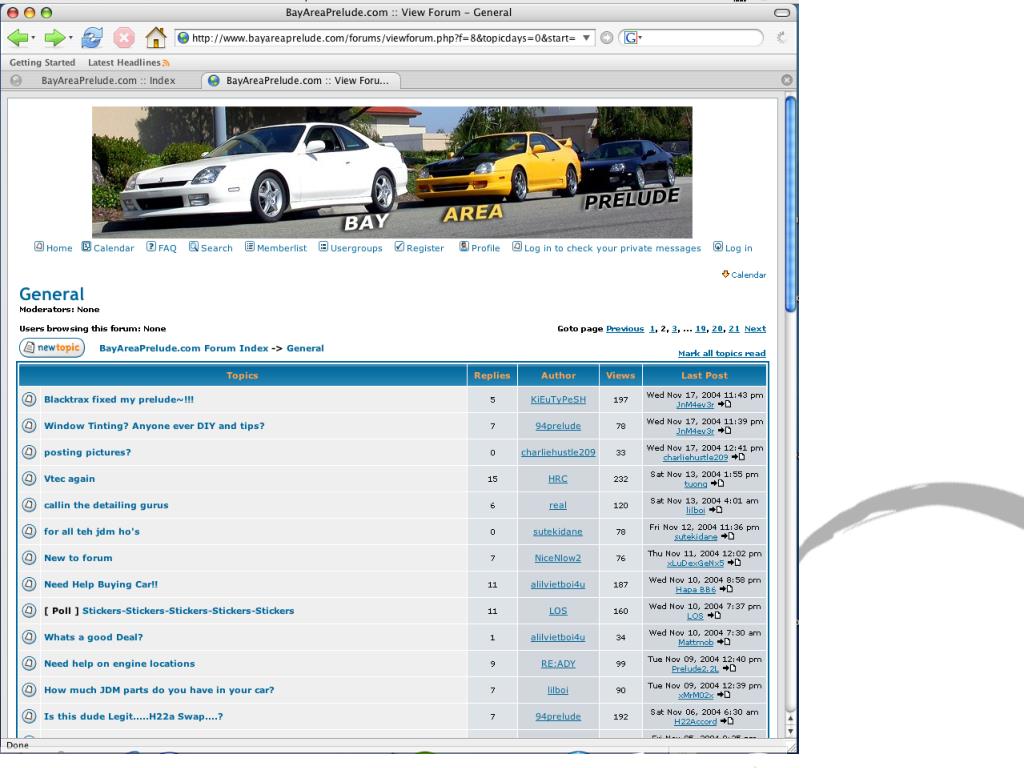Open the back-history dropdown arrow

tap(33, 38)
